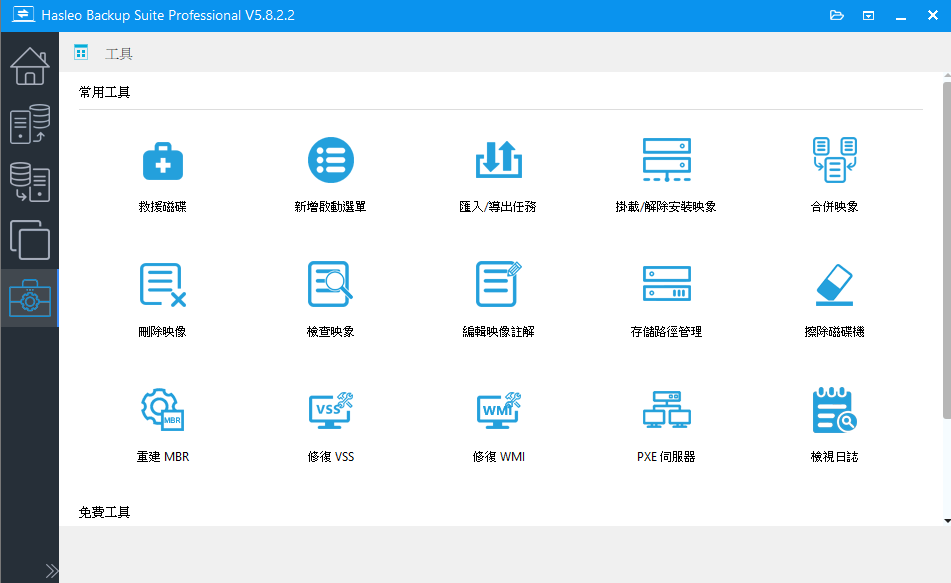This screenshot has height=583, width=951.
Task: Open 合併映象 merge image tool
Action: pyautogui.click(x=835, y=177)
